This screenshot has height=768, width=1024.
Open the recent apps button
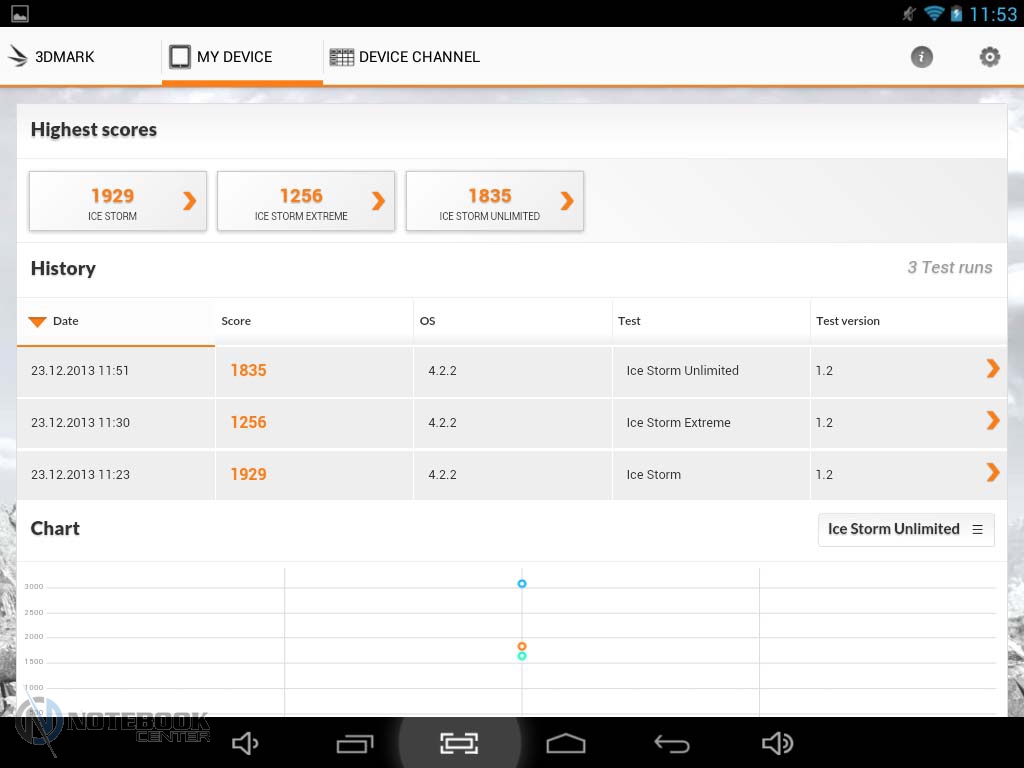[x=354, y=743]
